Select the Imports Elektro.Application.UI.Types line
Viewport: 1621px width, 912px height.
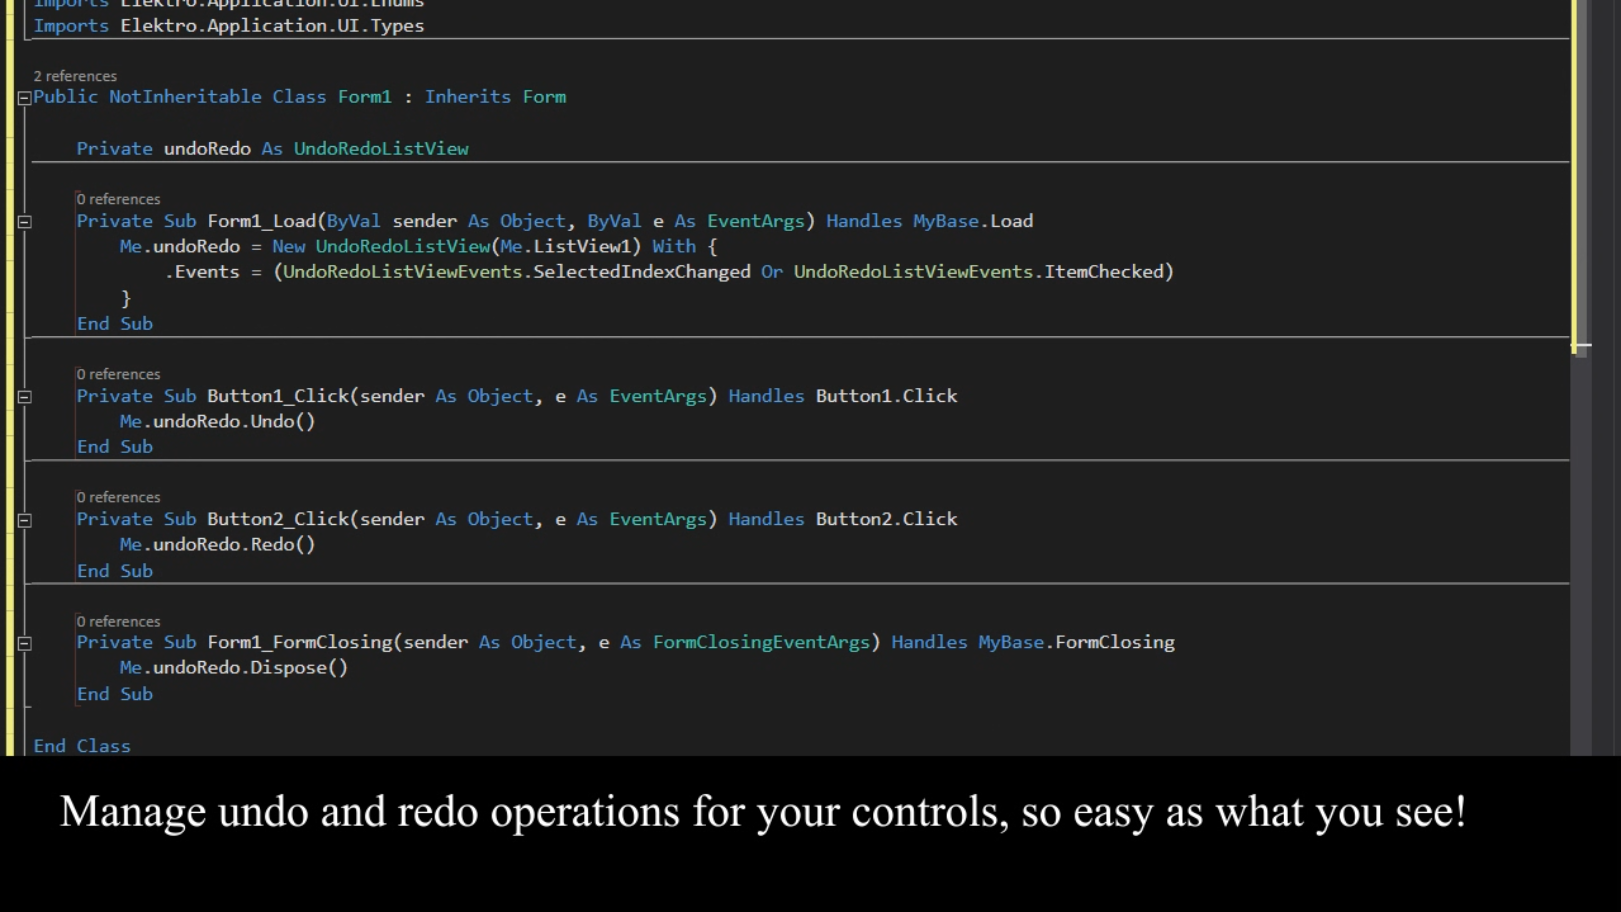point(228,25)
